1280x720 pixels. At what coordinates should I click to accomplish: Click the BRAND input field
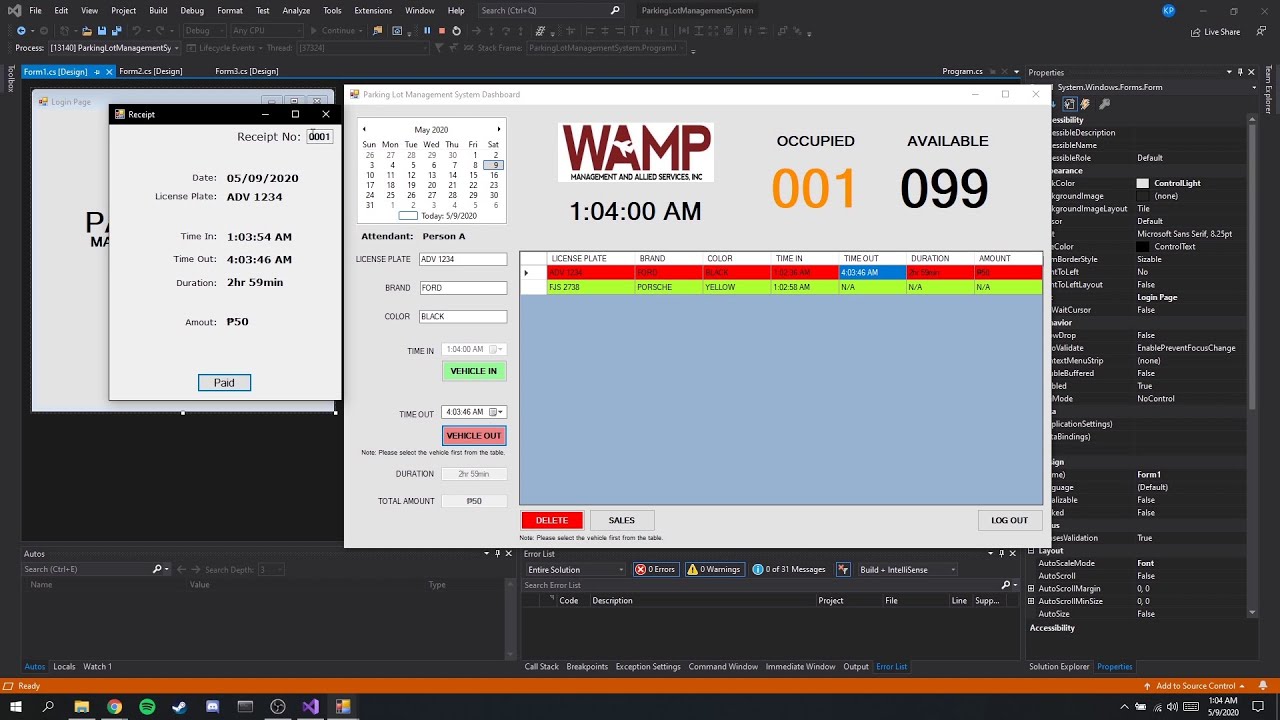[463, 288]
